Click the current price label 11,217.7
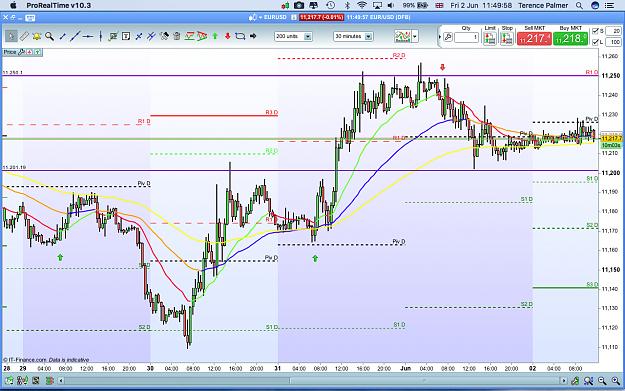The height and width of the screenshot is (391, 625). tap(611, 138)
